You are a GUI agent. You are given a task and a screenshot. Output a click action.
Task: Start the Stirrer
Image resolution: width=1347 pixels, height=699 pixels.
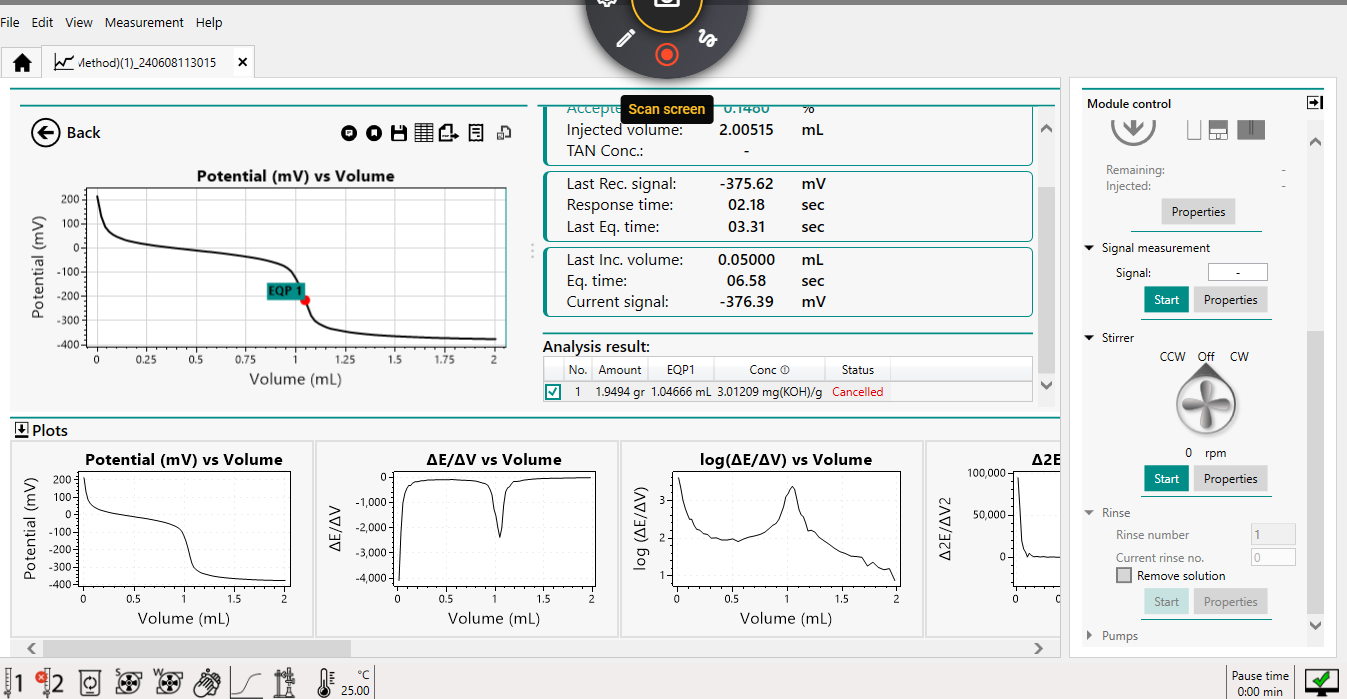point(1166,479)
